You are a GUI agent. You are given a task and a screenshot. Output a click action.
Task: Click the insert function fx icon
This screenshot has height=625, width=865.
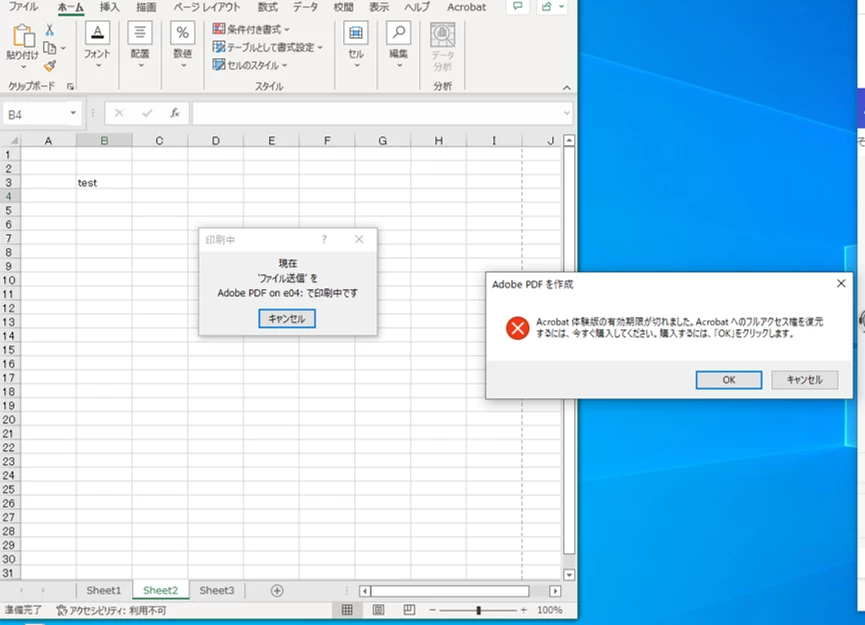(175, 113)
